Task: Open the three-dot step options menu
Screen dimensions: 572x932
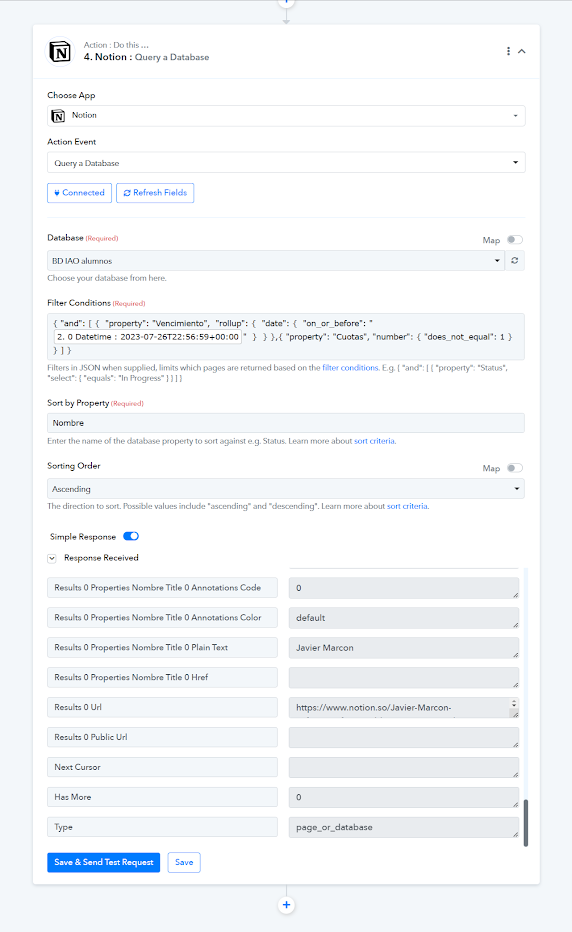Action: pos(508,51)
